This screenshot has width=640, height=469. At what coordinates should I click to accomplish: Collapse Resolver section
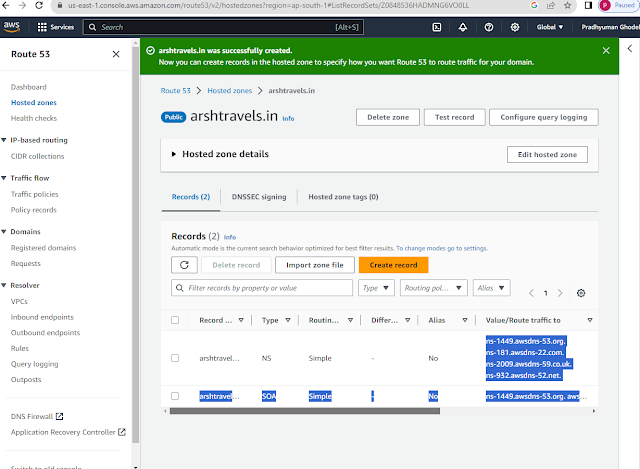coord(4,285)
